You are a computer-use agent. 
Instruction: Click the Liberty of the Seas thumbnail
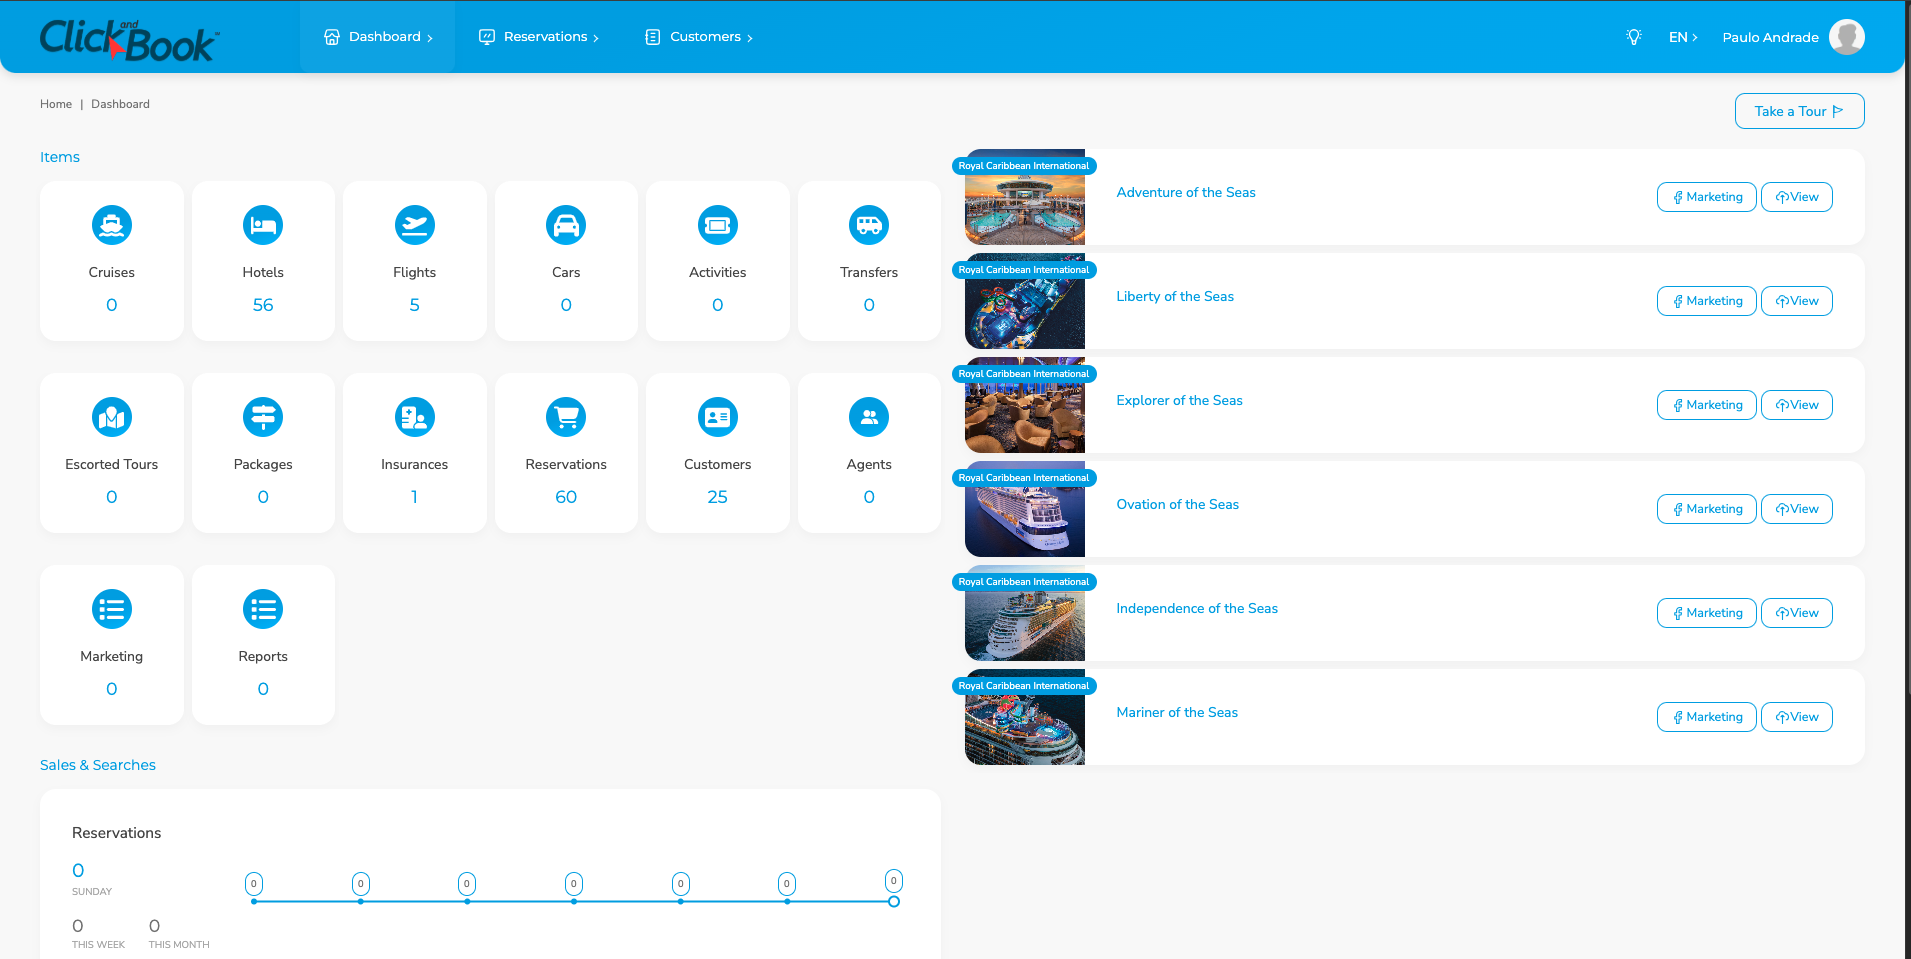[x=1024, y=301]
